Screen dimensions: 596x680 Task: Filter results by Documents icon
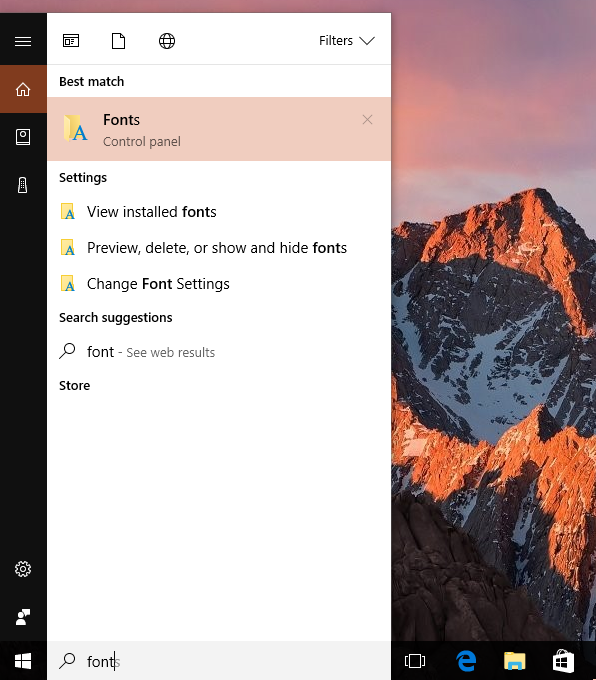tap(118, 41)
